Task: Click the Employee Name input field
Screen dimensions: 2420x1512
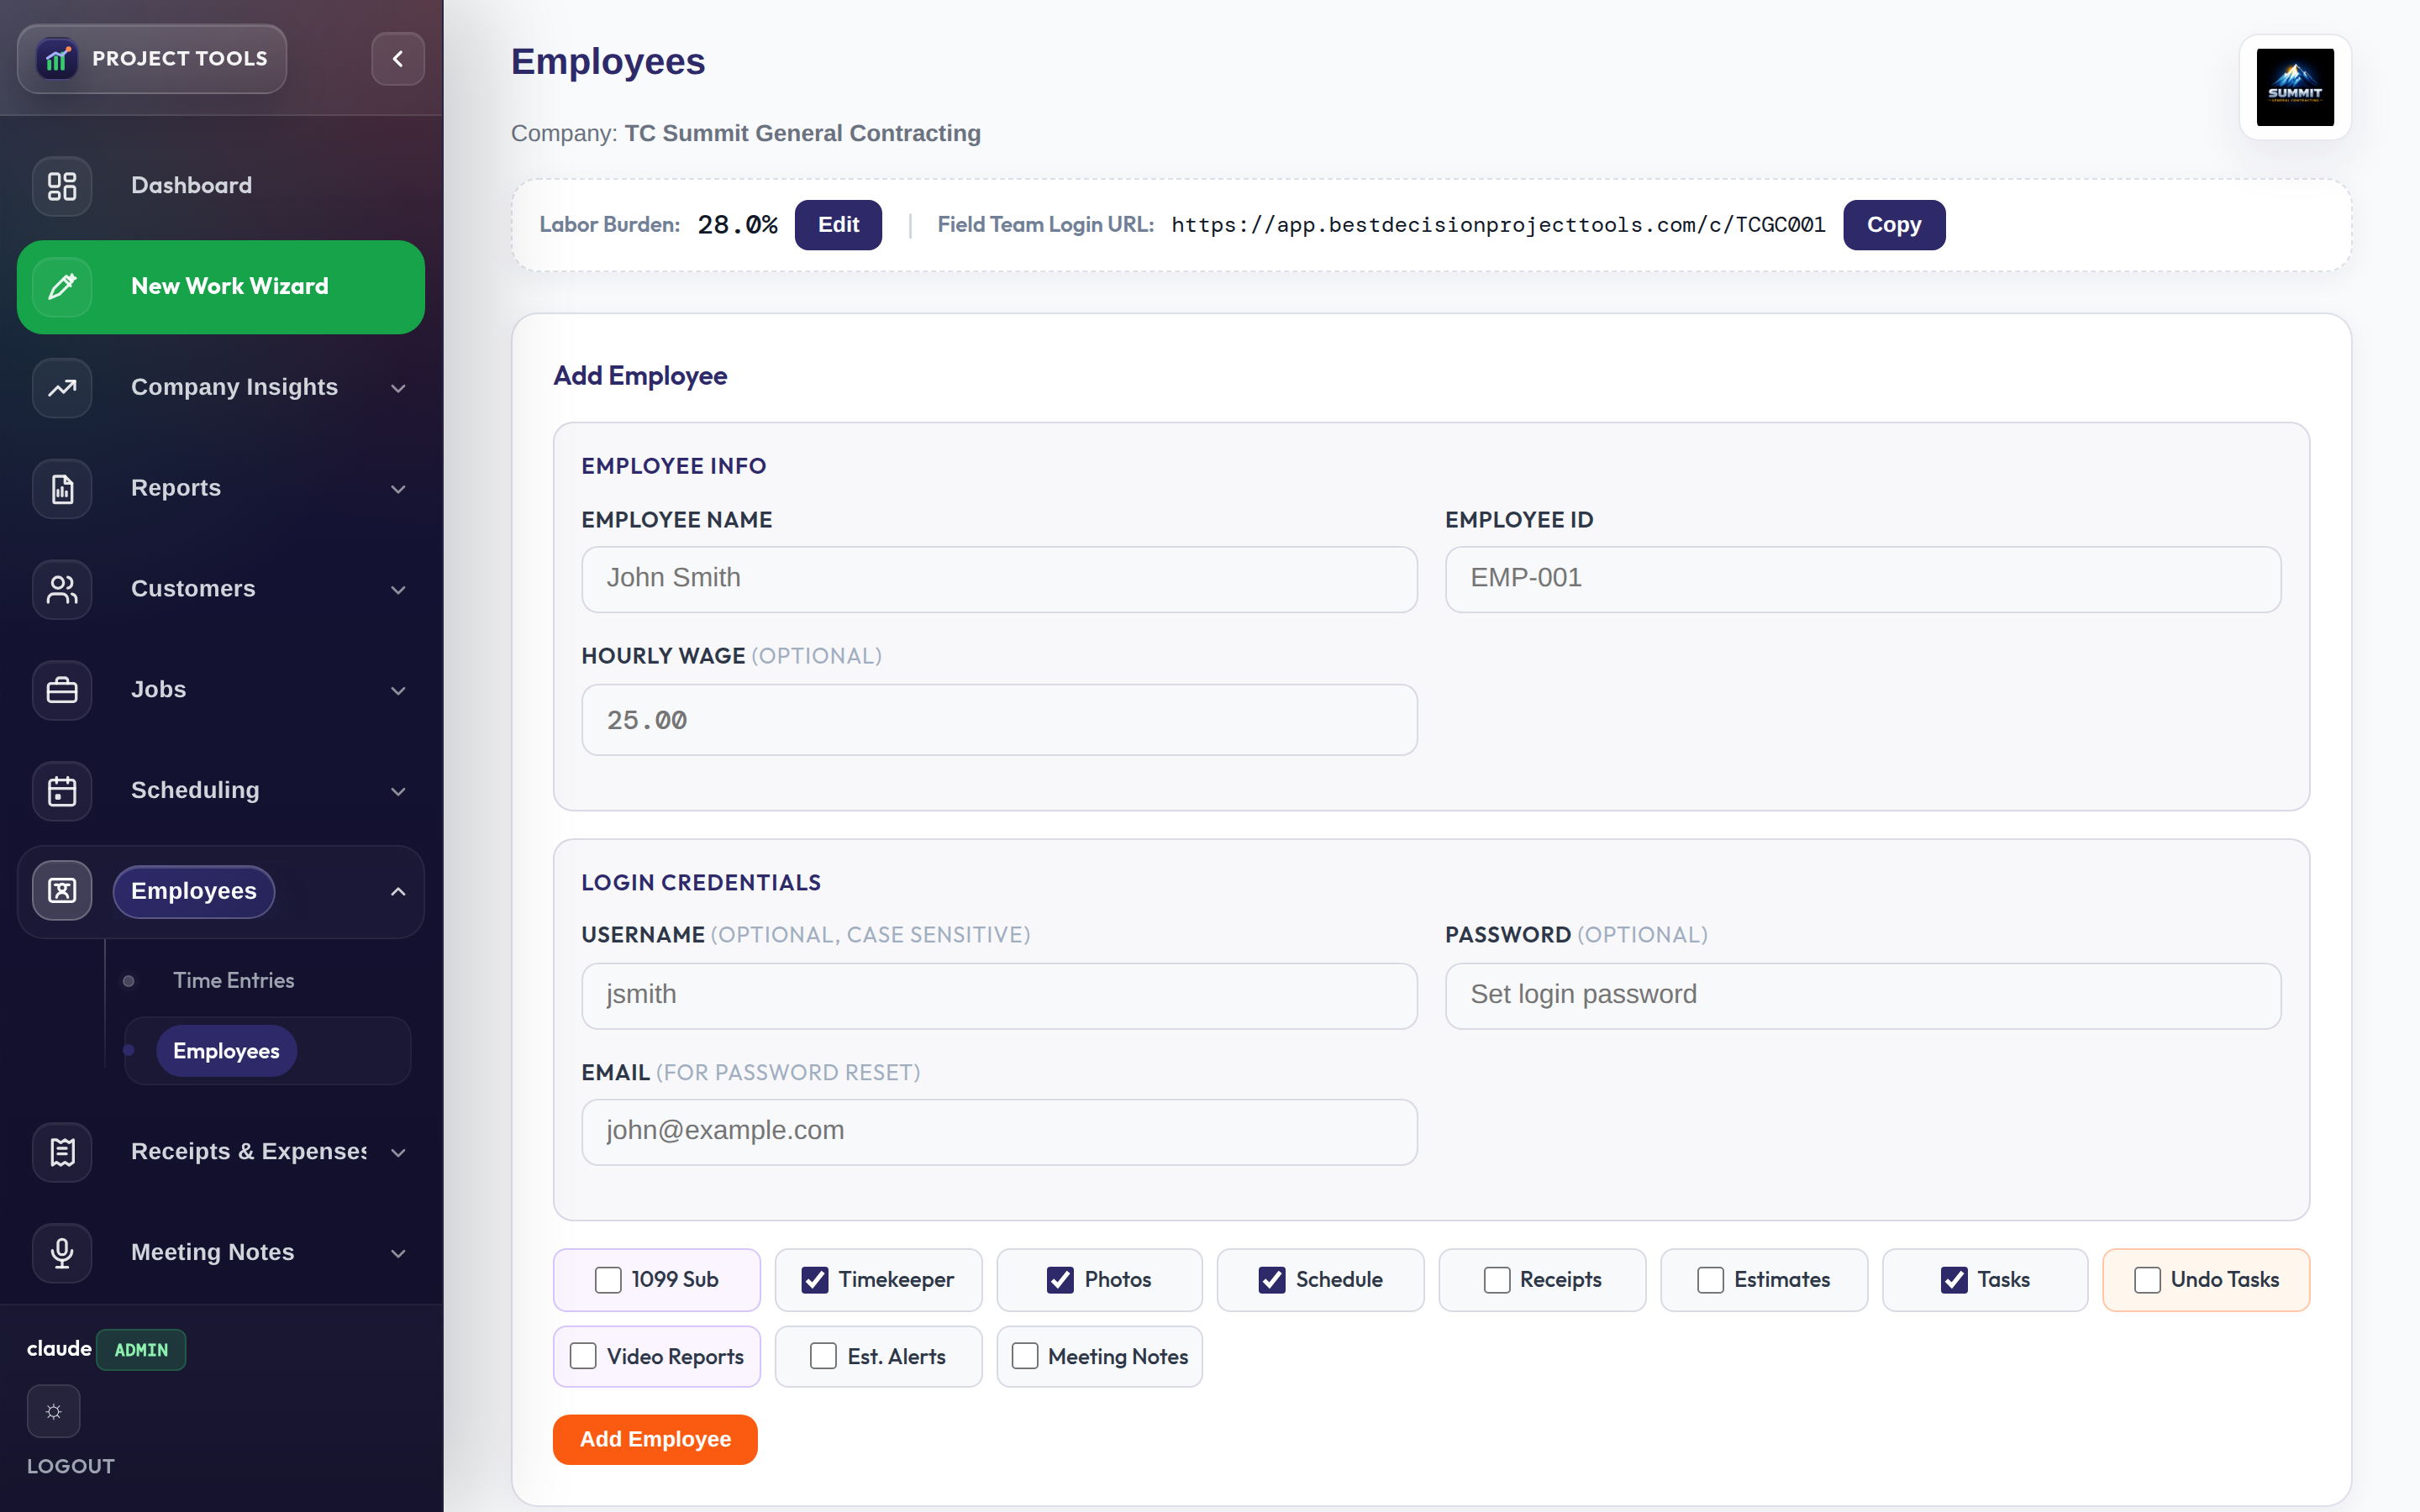Action: point(999,579)
